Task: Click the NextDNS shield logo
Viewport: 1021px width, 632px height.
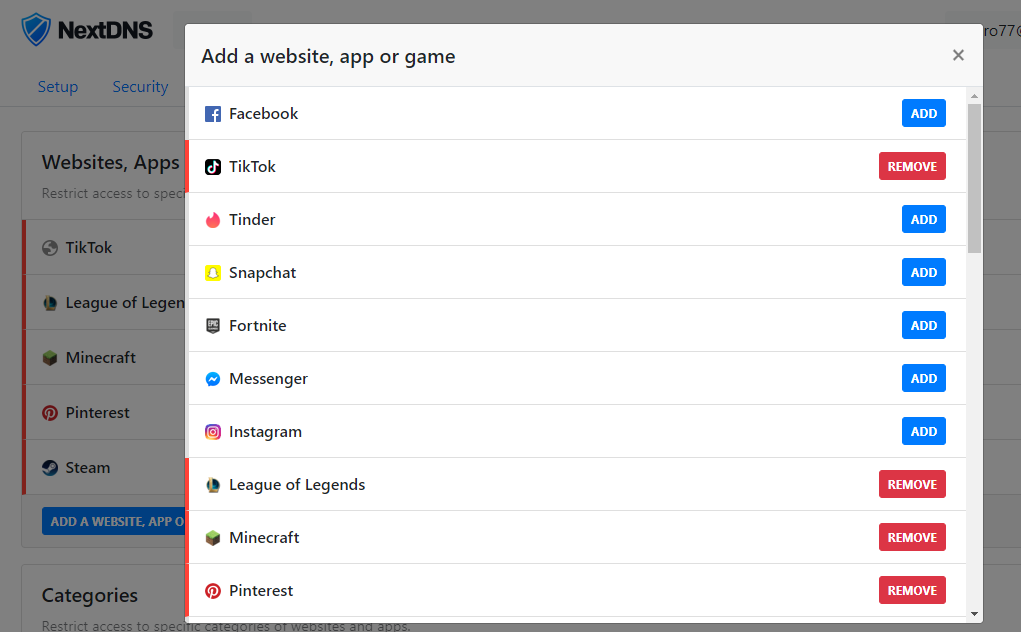Action: click(x=36, y=30)
